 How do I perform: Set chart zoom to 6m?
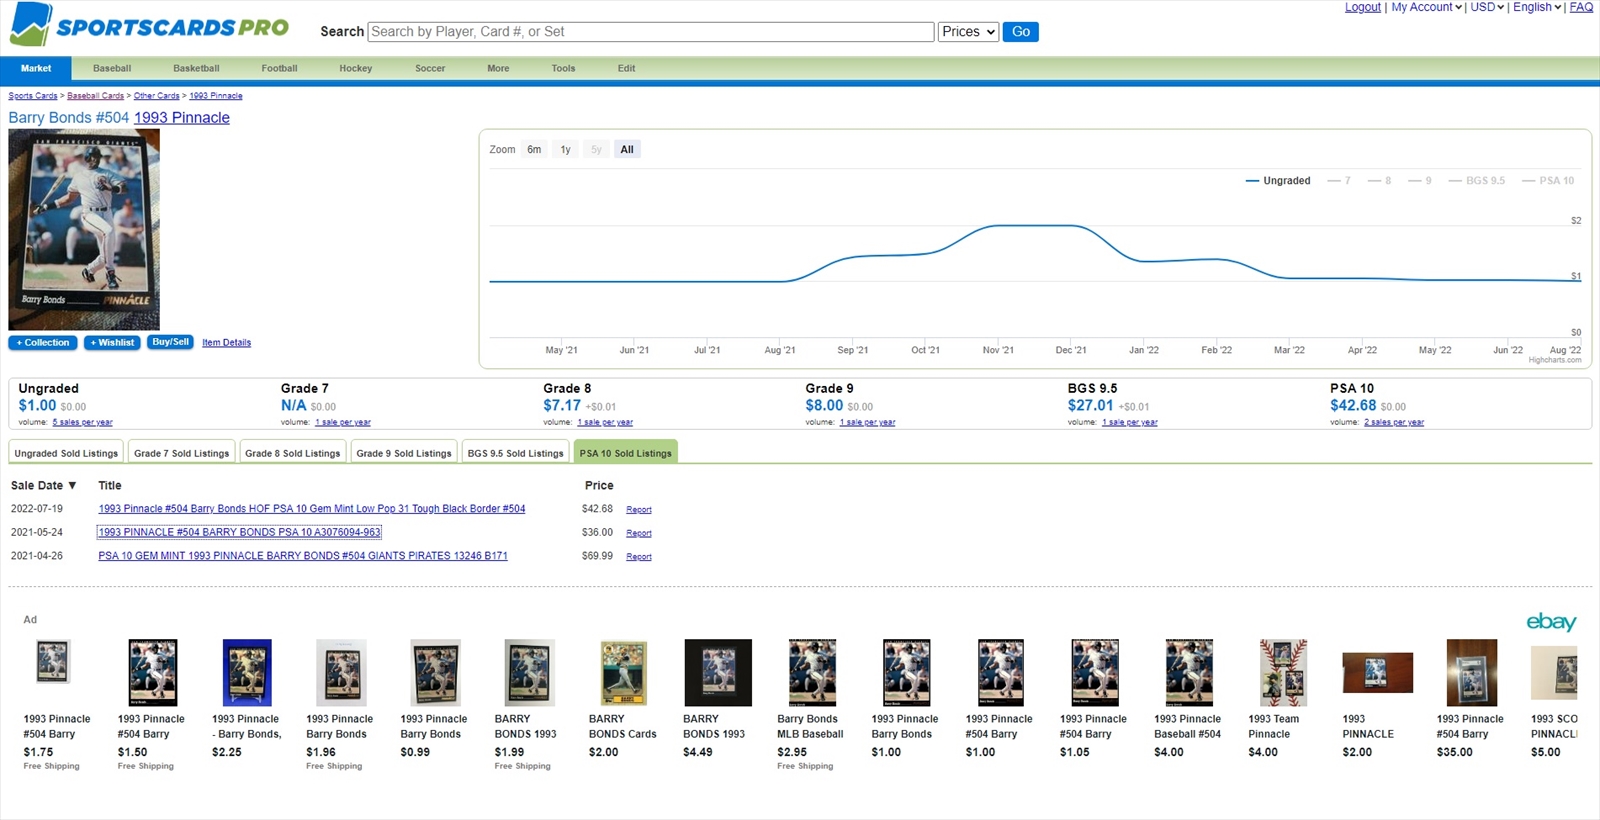534,150
